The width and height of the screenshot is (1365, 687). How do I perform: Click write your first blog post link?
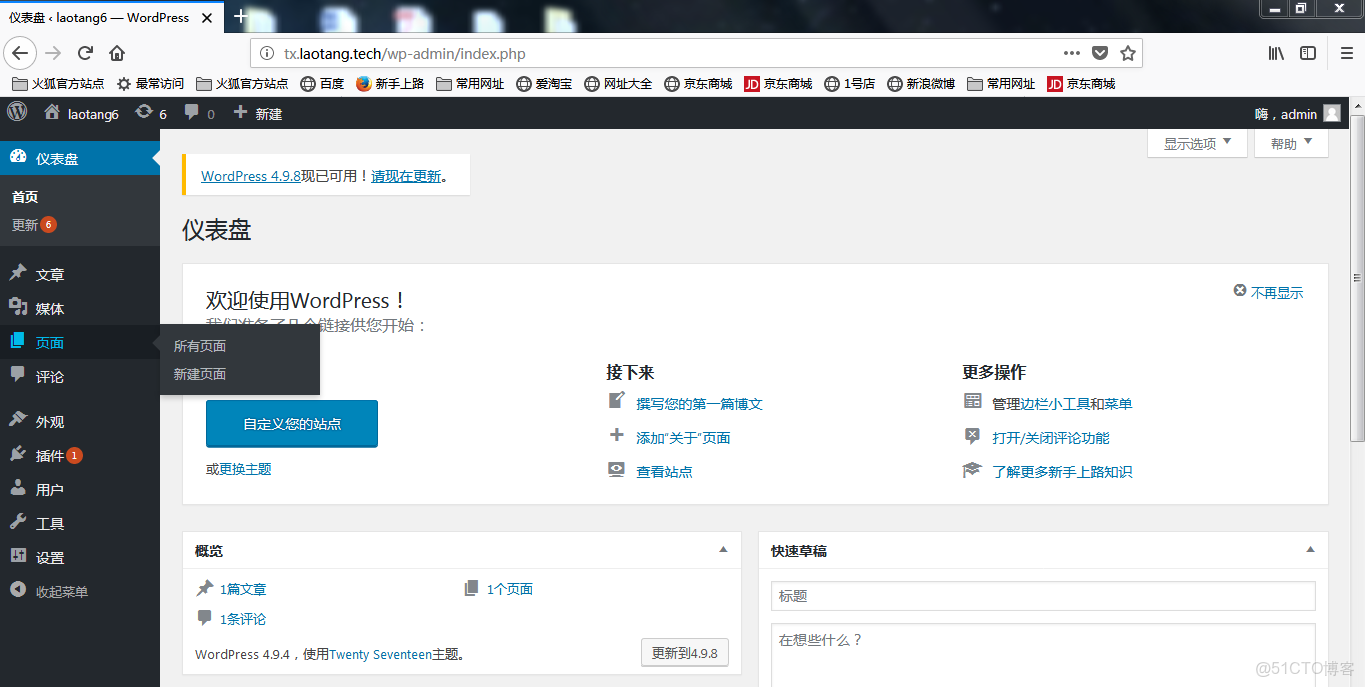click(699, 404)
